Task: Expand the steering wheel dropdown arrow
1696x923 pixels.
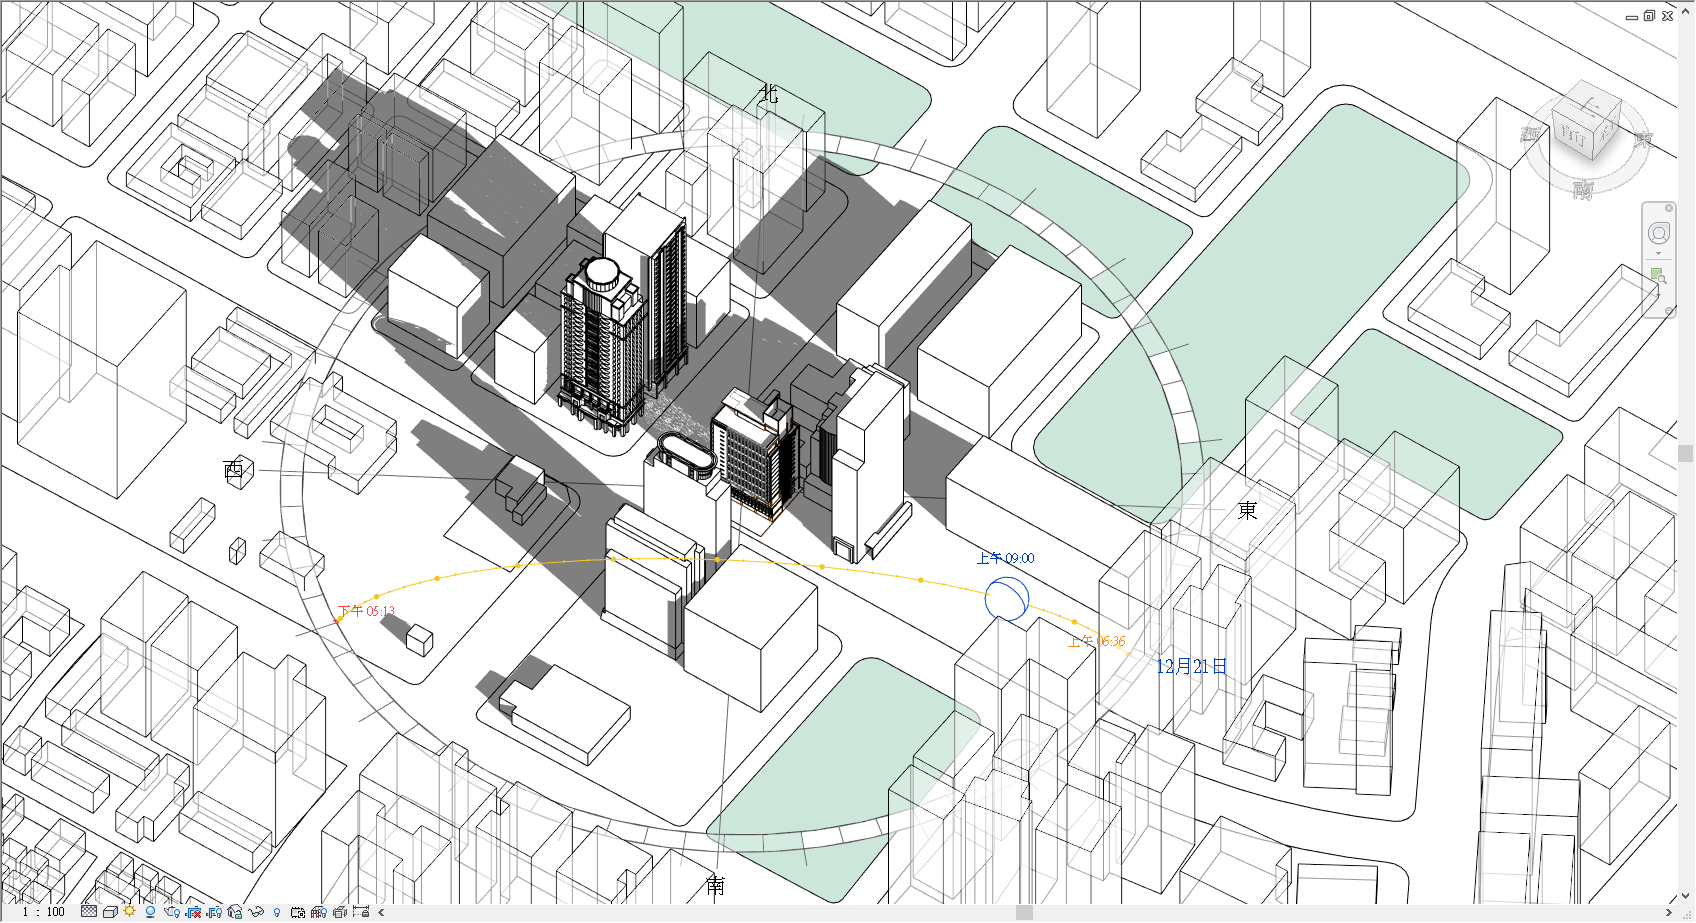Action: point(1658,253)
